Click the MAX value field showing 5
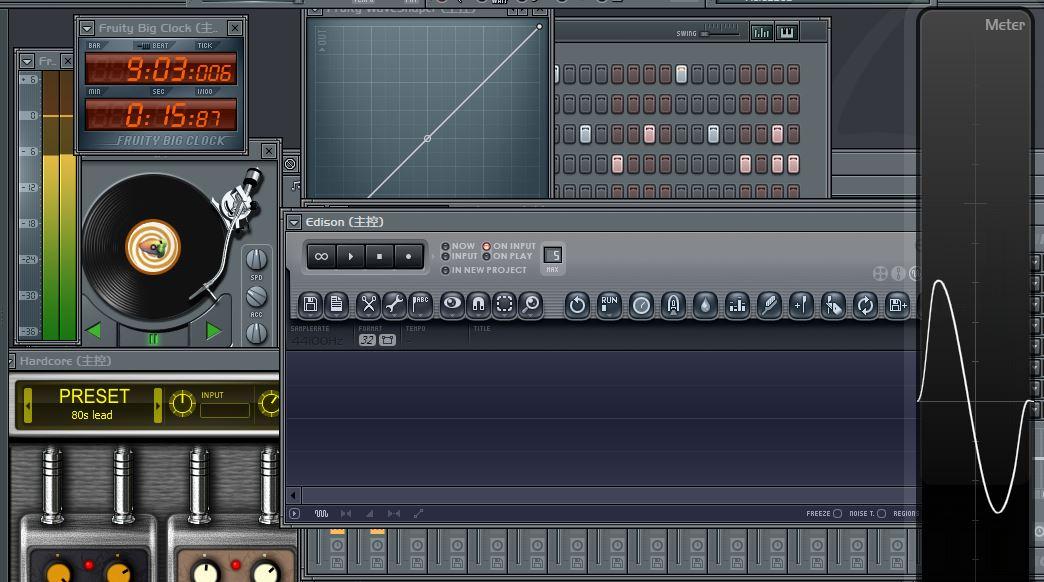The image size is (1044, 582). pyautogui.click(x=553, y=255)
